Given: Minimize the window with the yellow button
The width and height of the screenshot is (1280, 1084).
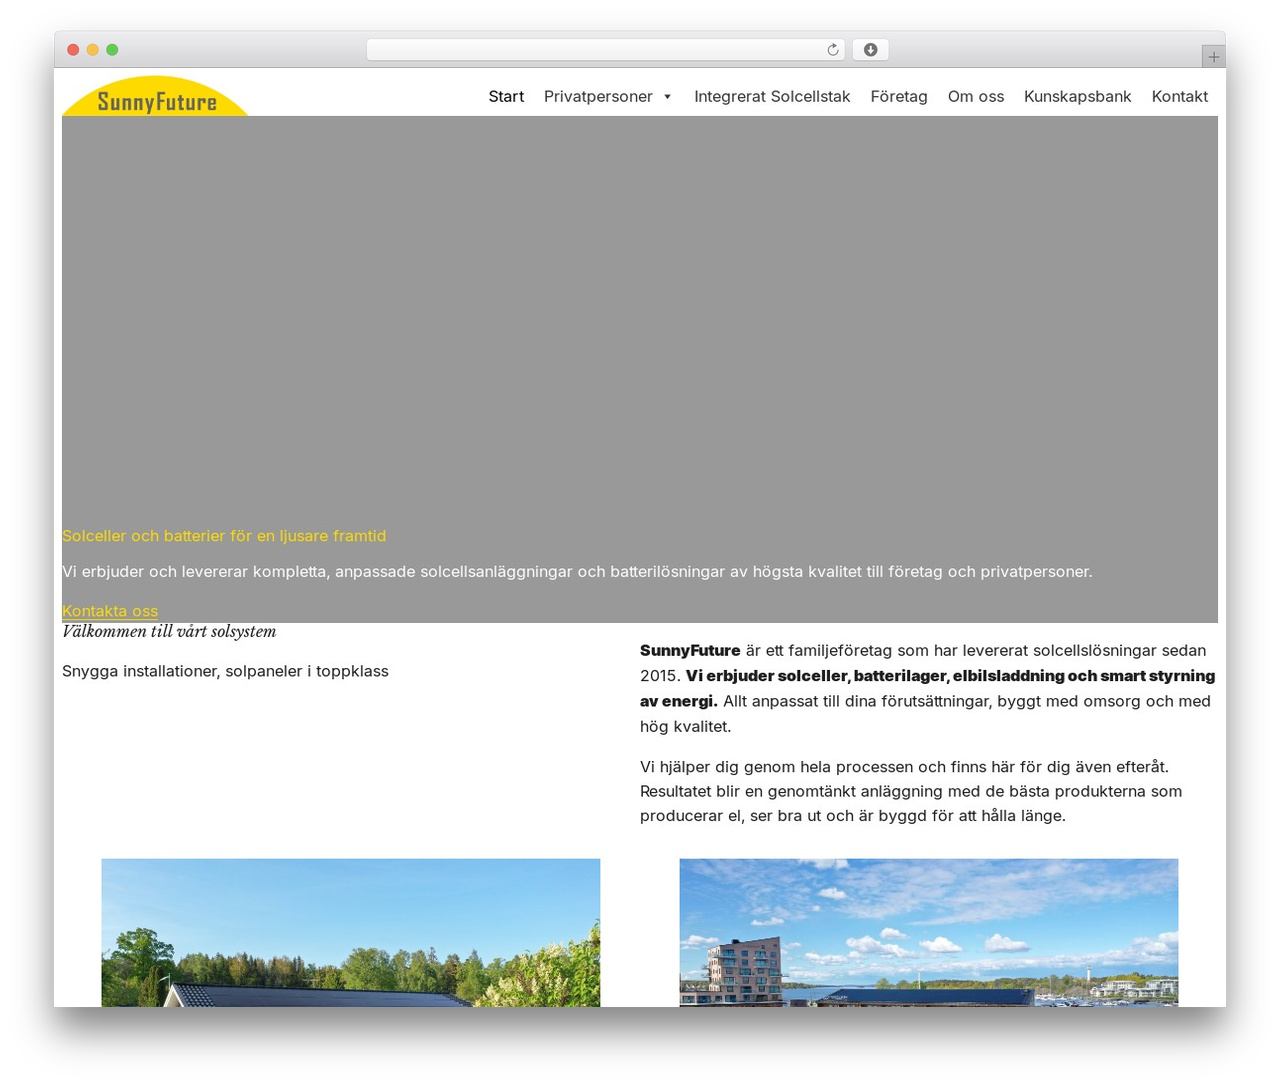Looking at the screenshot, I should click(x=93, y=50).
